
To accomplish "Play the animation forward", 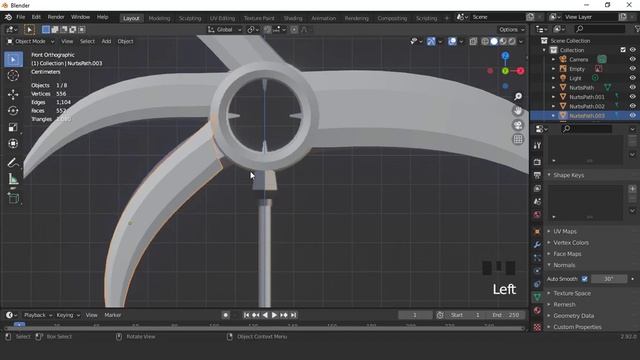I will [274, 315].
